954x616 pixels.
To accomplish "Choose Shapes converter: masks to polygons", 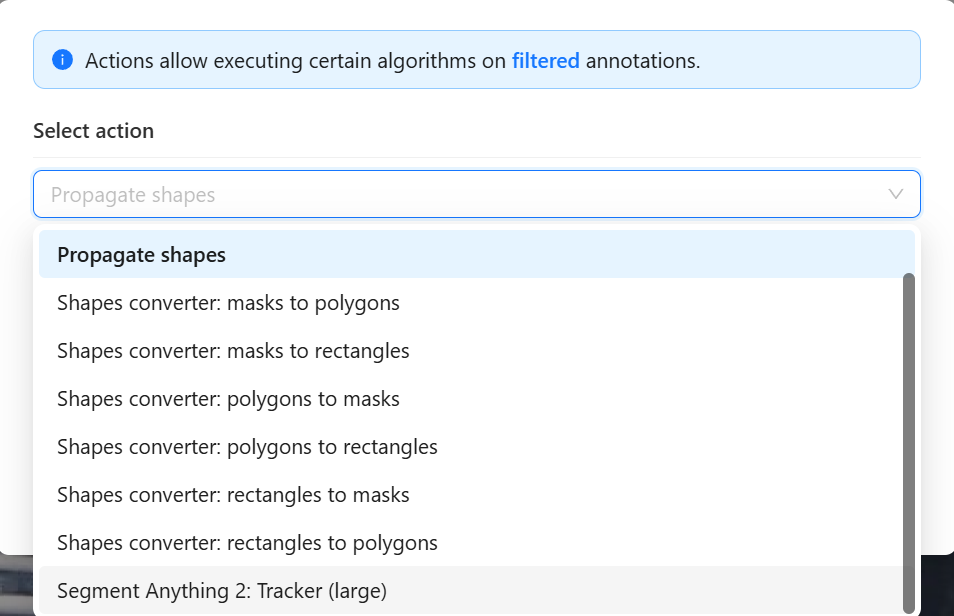I will (x=228, y=303).
